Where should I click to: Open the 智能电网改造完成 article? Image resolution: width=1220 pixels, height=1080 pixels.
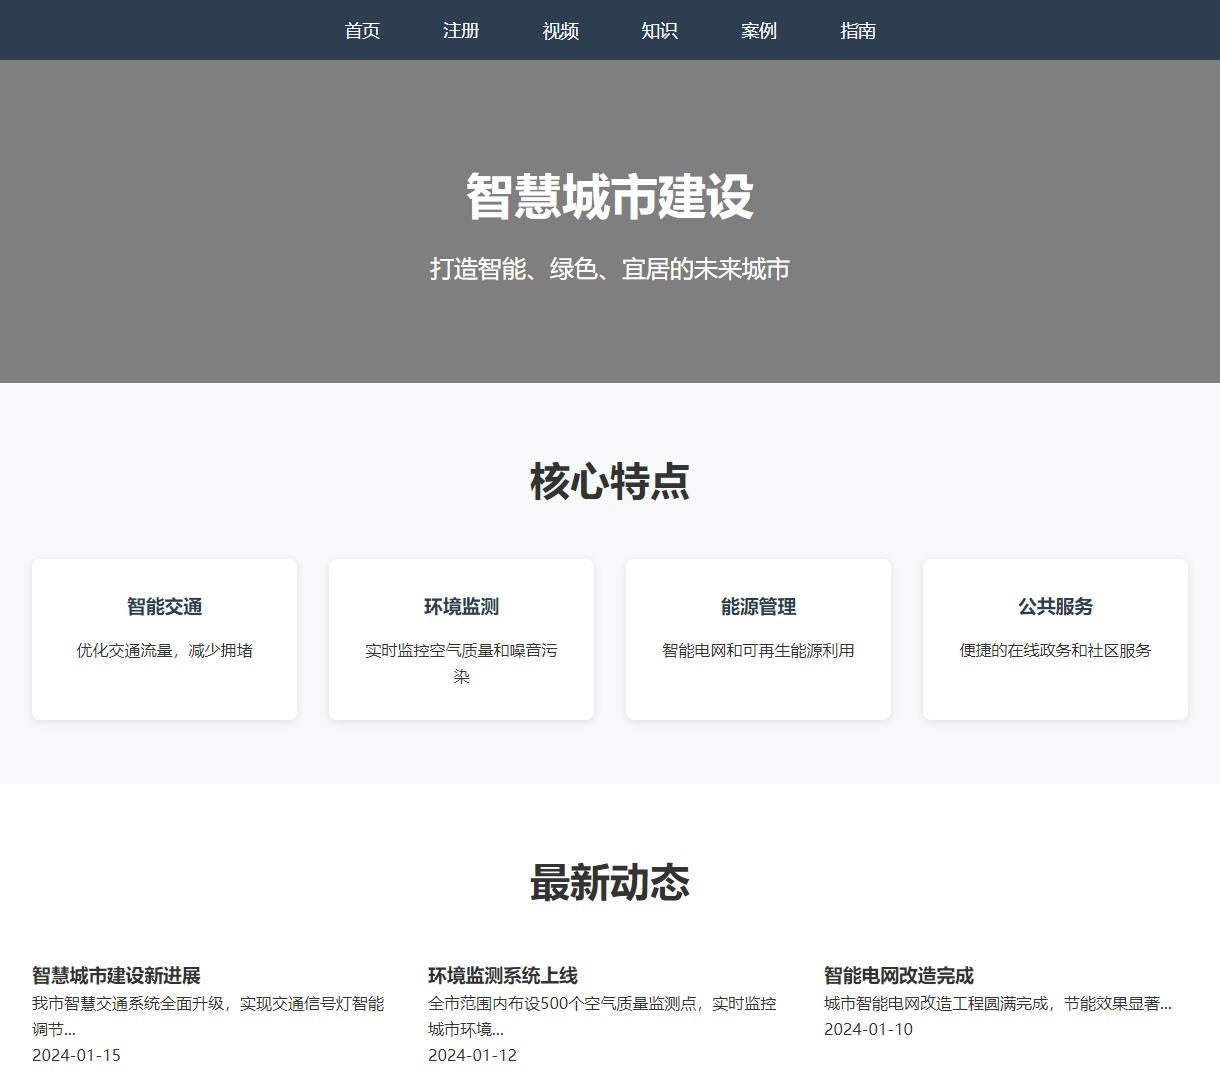pyautogui.click(x=899, y=975)
